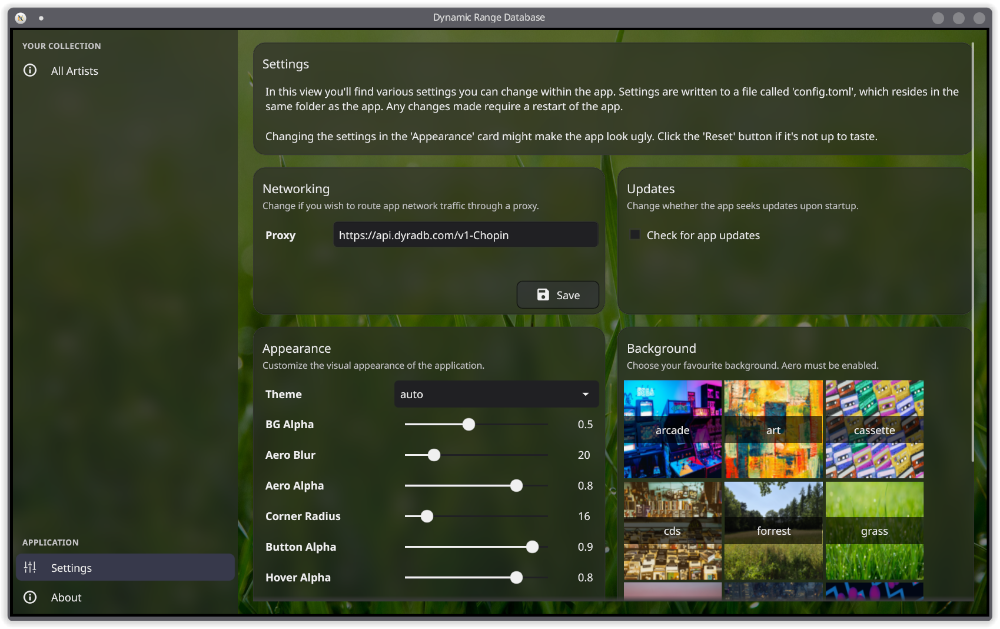
Task: Choose the arcade background thumbnail
Action: (x=672, y=429)
